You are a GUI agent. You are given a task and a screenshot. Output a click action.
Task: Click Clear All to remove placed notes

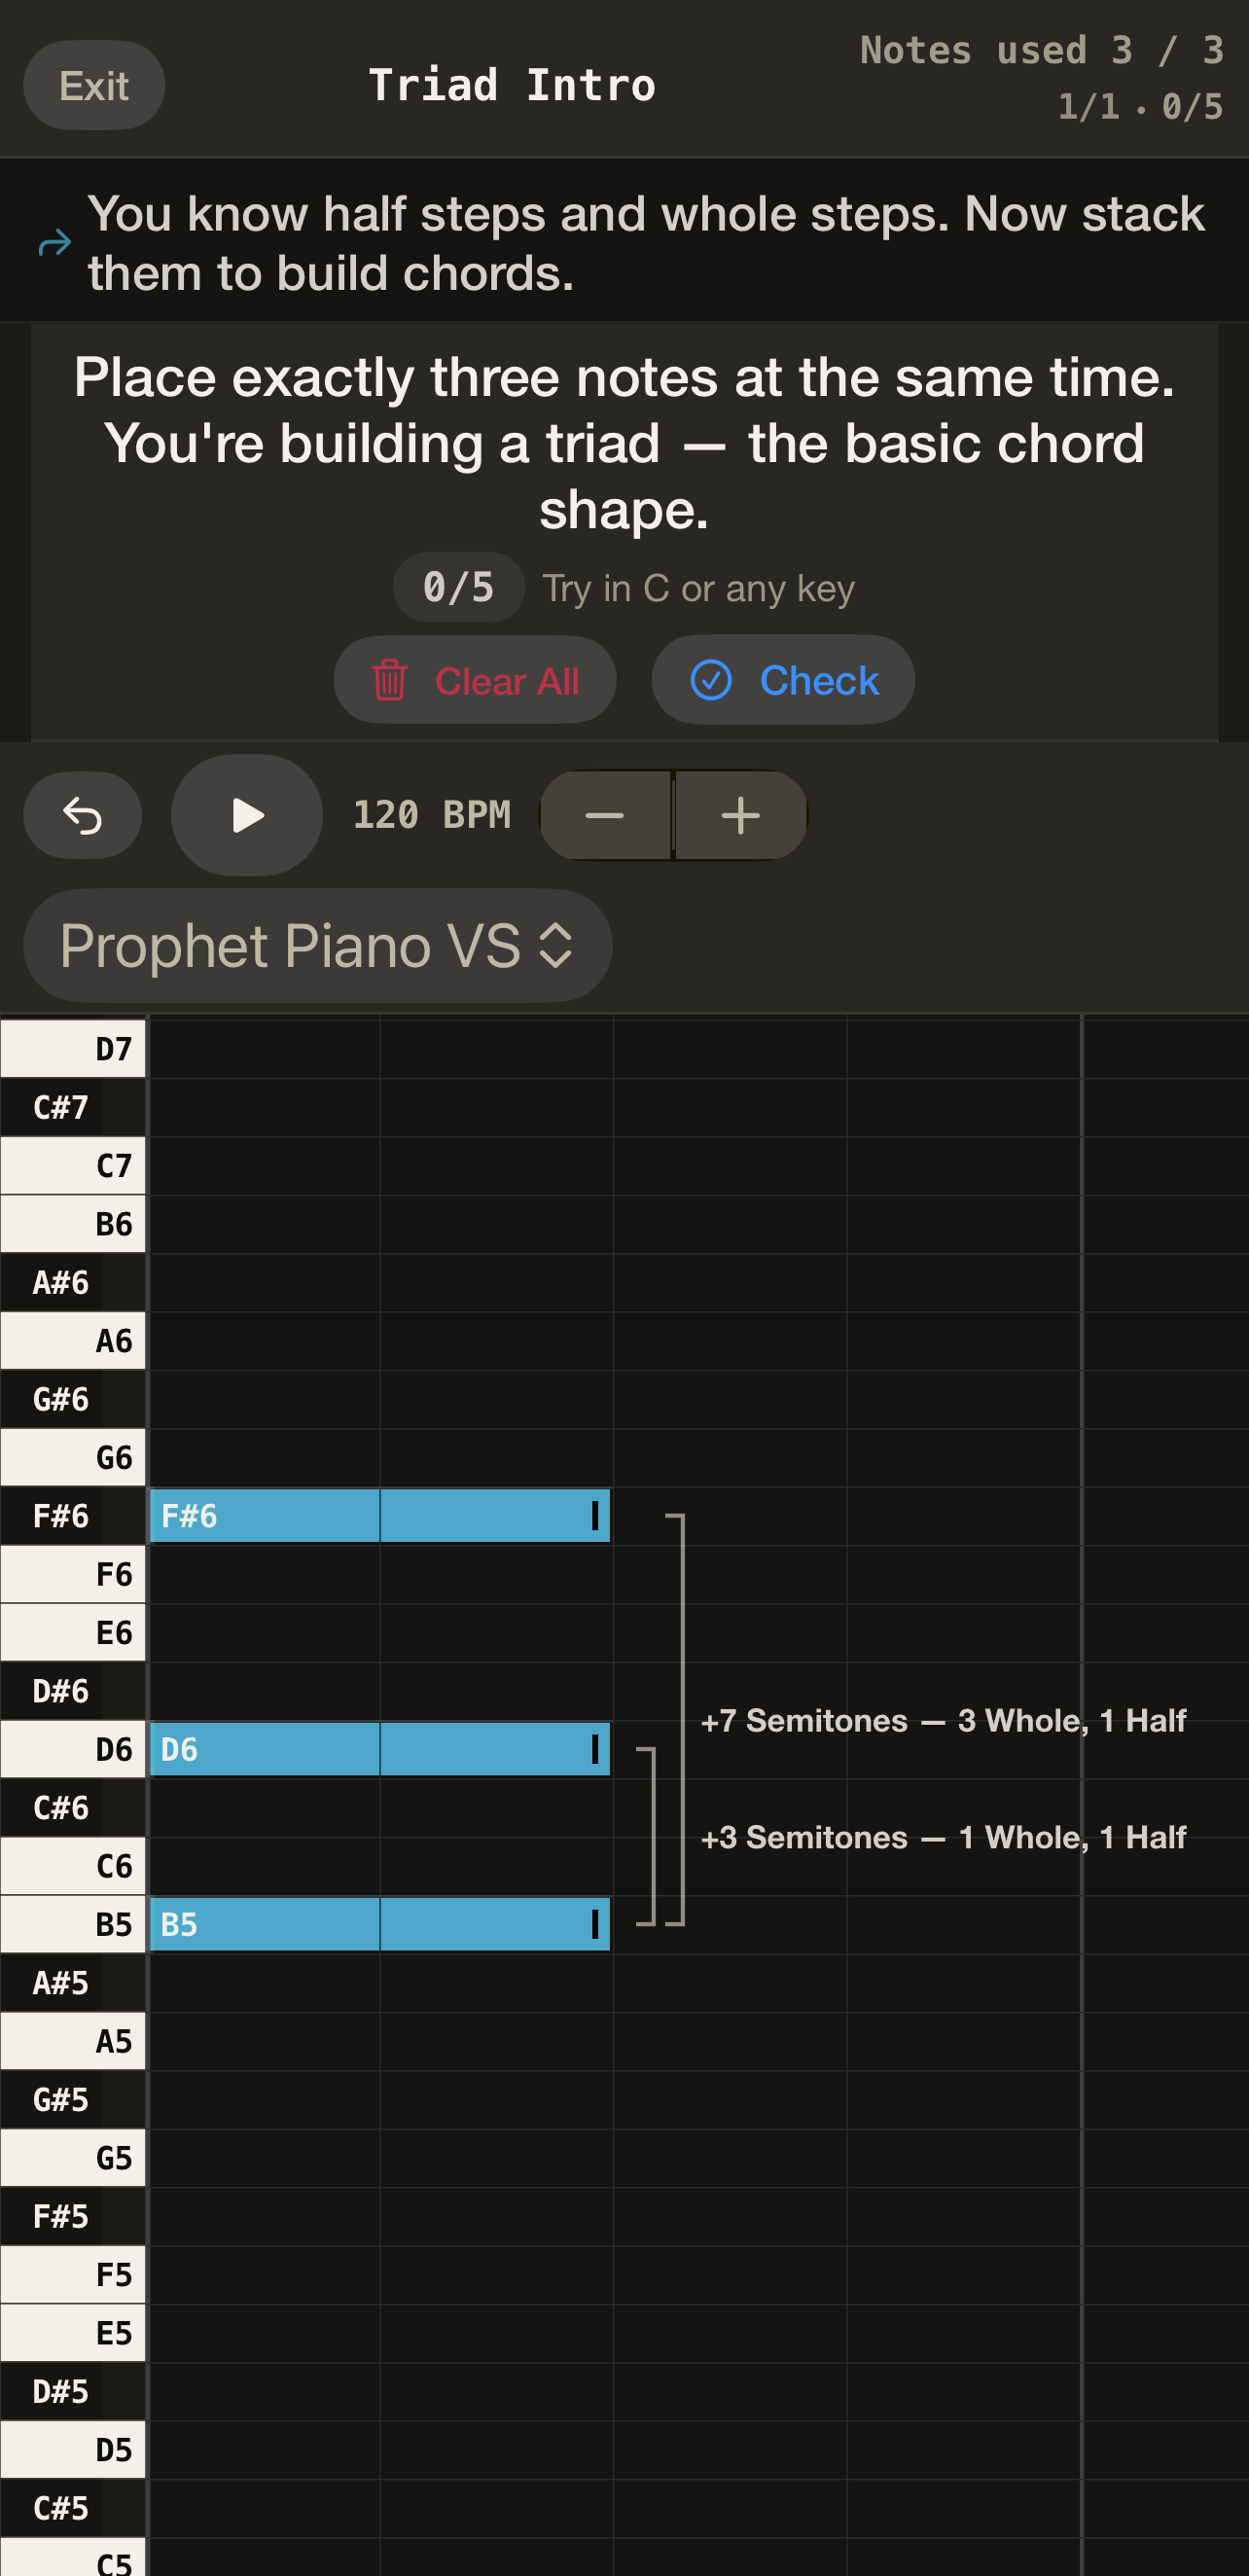(x=475, y=680)
